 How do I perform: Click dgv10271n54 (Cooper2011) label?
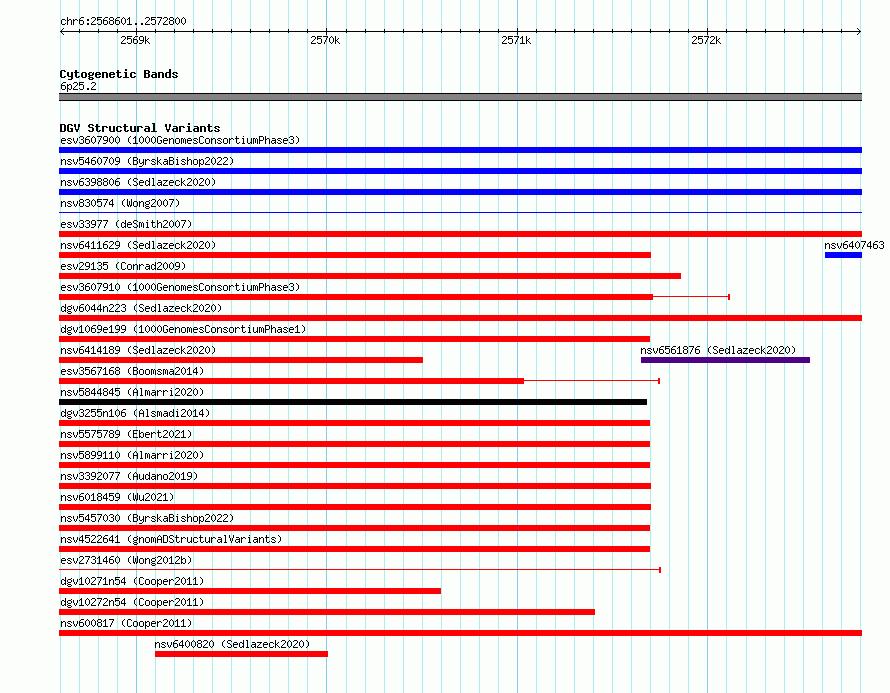click(132, 581)
